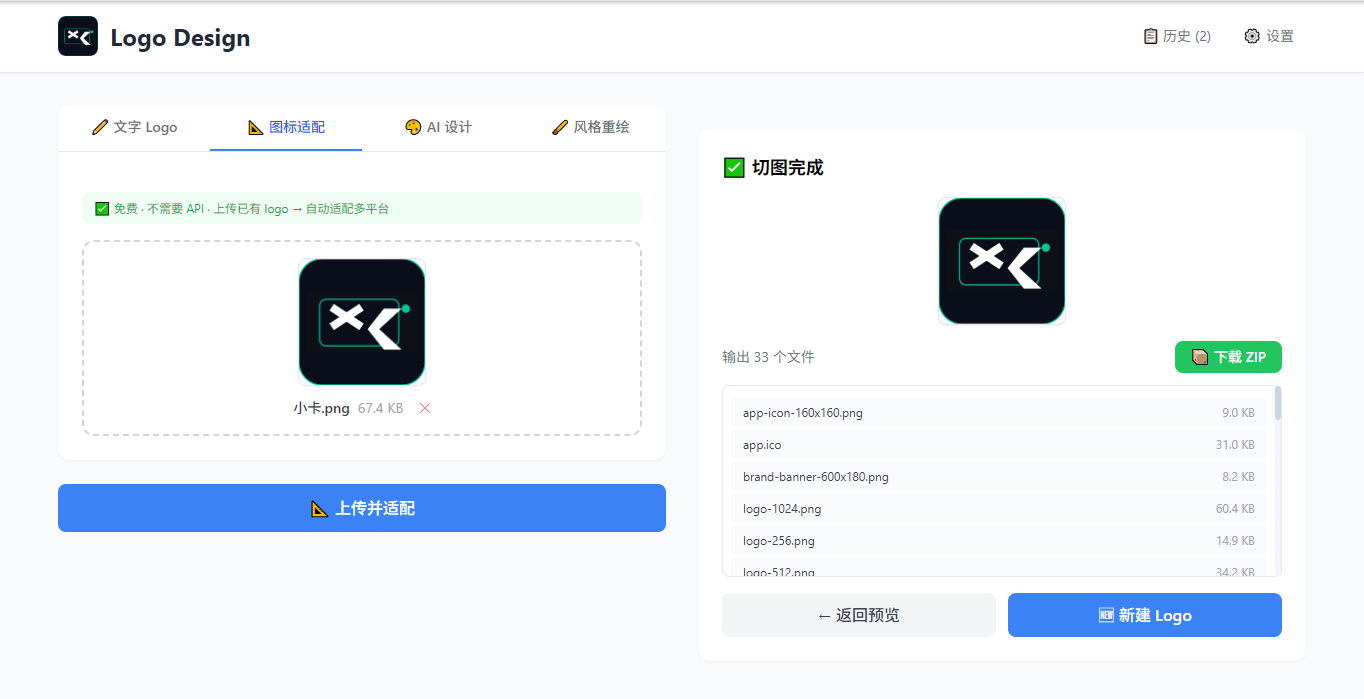This screenshot has height=699, width=1364.
Task: Click the palette icon on AI 设计 tab
Action: click(x=413, y=127)
